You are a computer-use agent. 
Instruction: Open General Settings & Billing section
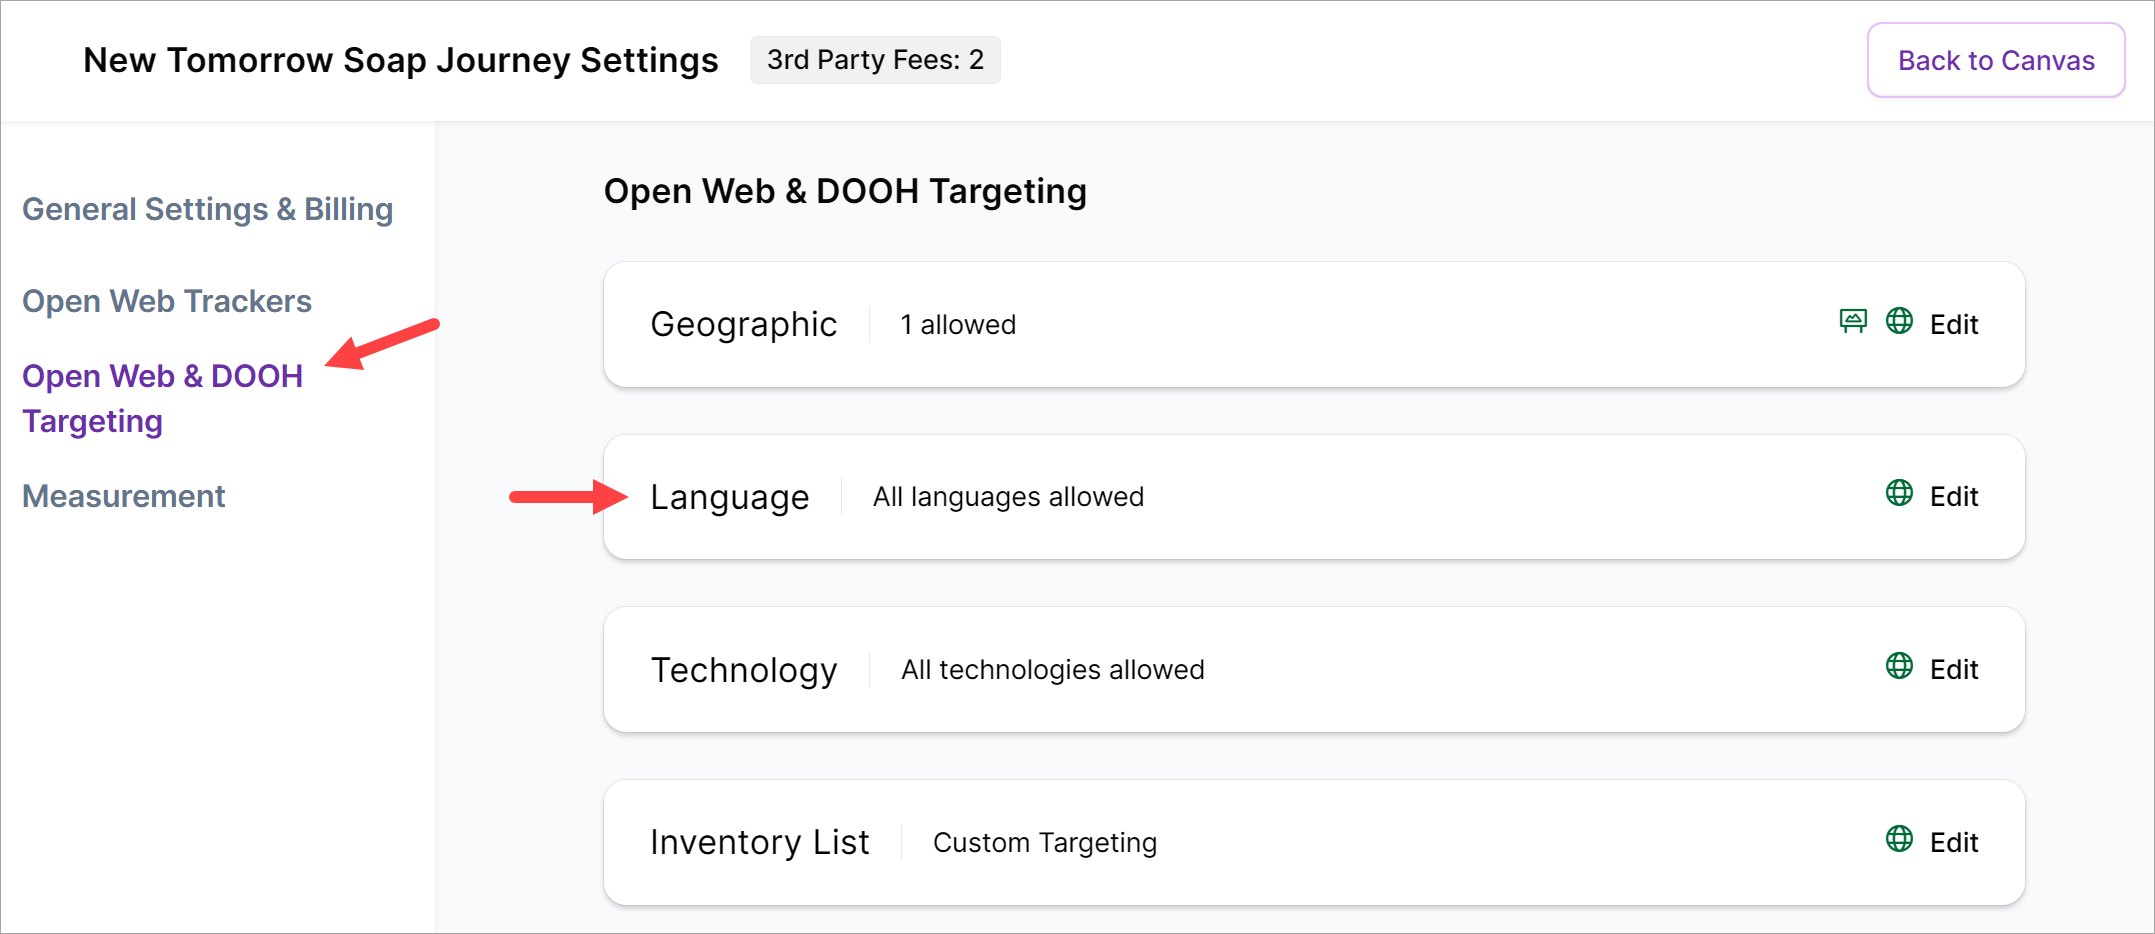(208, 209)
